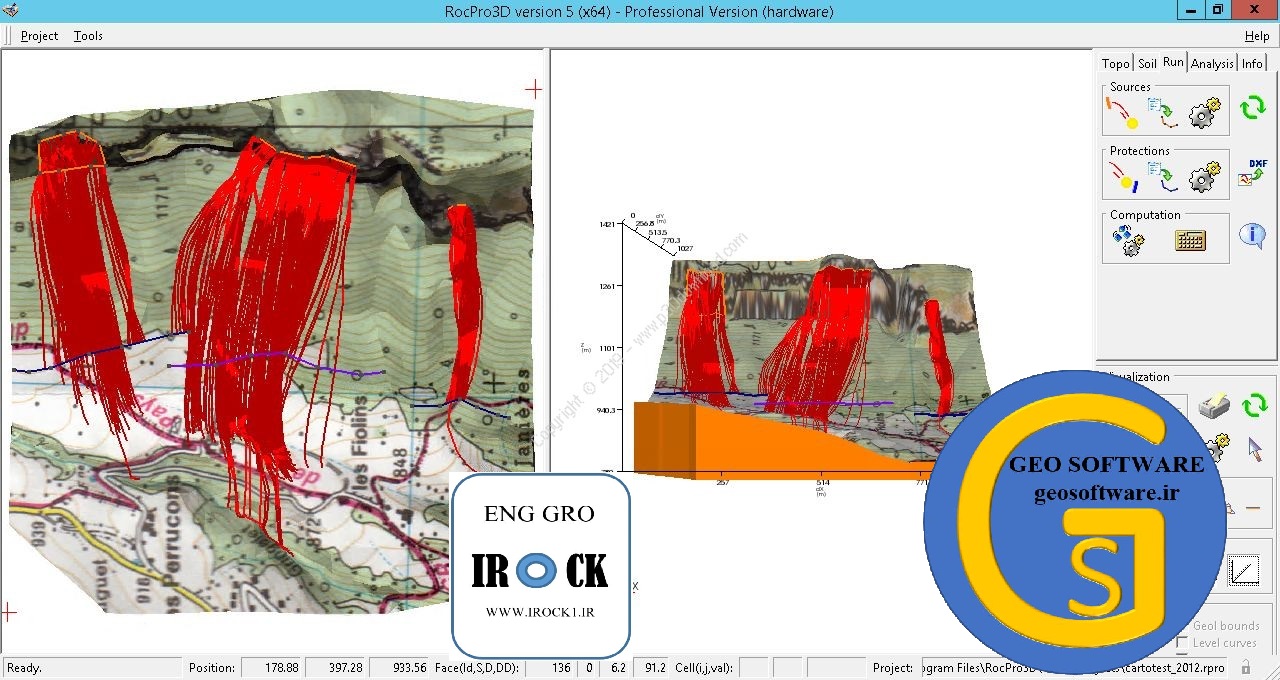Toggle the Level curves checkbox

[1182, 643]
